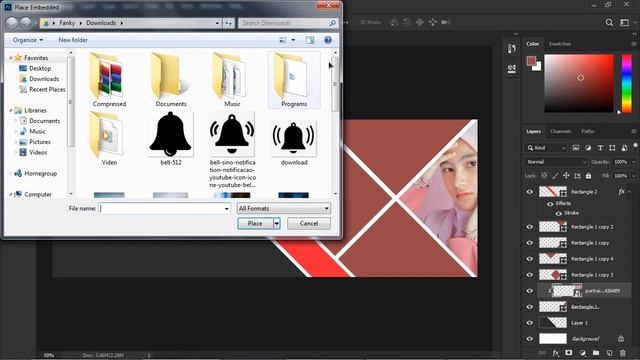The height and width of the screenshot is (360, 640).
Task: Toggle visibility of Rectangle 2 Effects
Action: [550, 204]
